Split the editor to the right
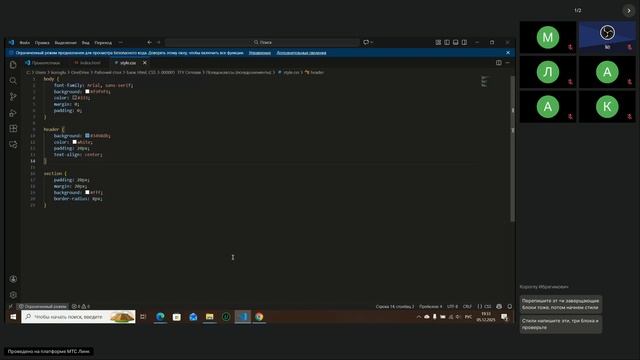This screenshot has height=360, width=640. click(499, 63)
